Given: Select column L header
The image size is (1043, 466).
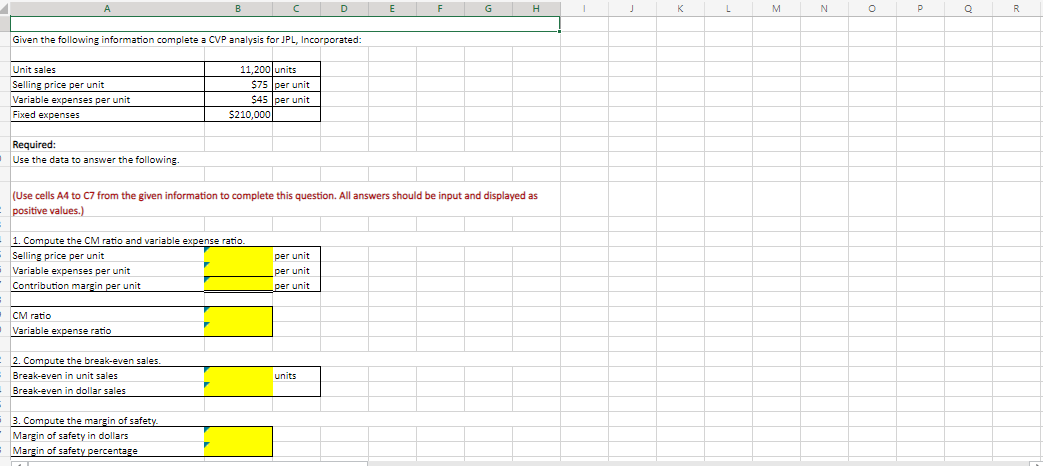Looking at the screenshot, I should [728, 9].
